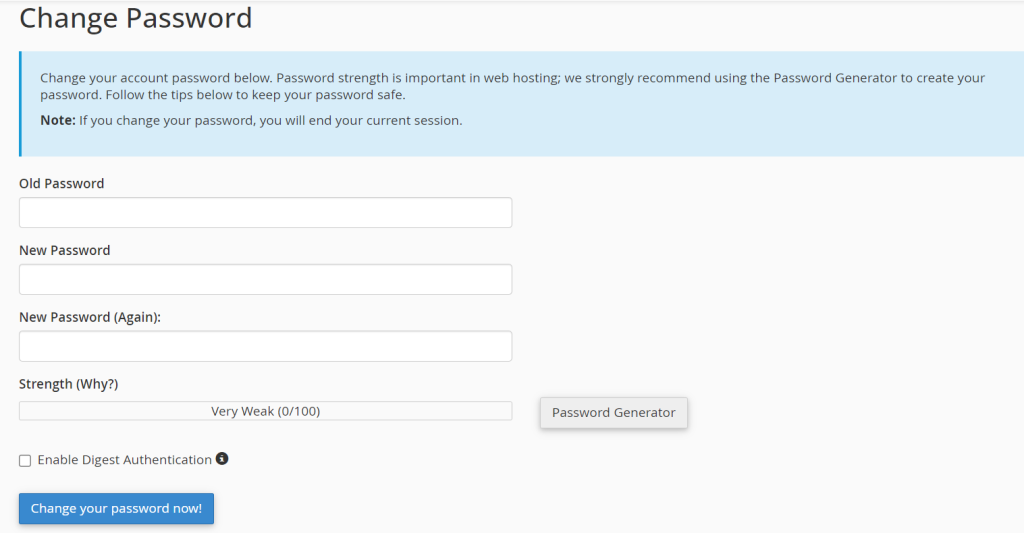Click into the New Password field
The height and width of the screenshot is (533, 1024).
click(x=265, y=280)
